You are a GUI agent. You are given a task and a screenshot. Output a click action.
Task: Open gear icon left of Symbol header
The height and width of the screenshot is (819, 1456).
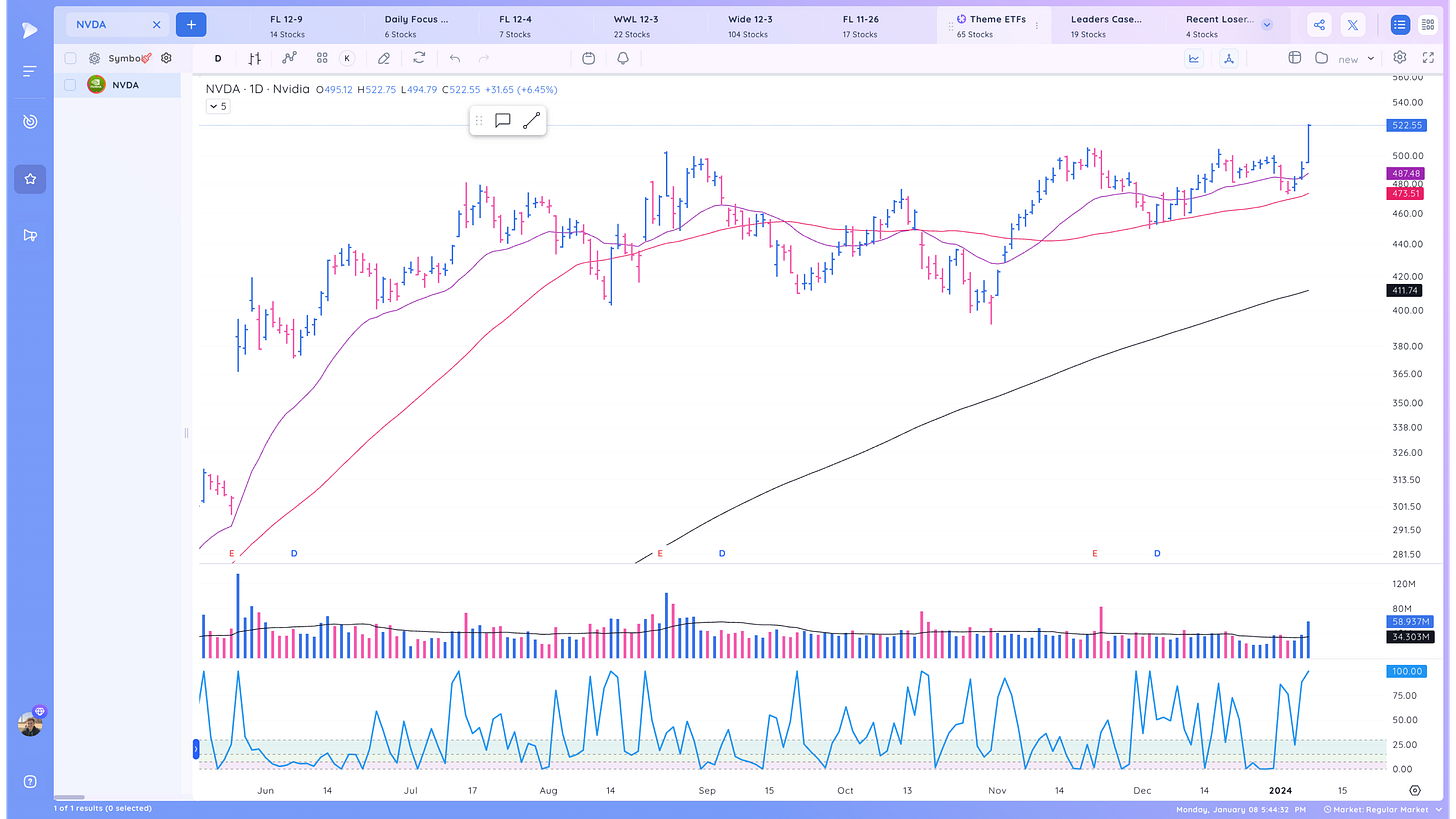(x=94, y=59)
